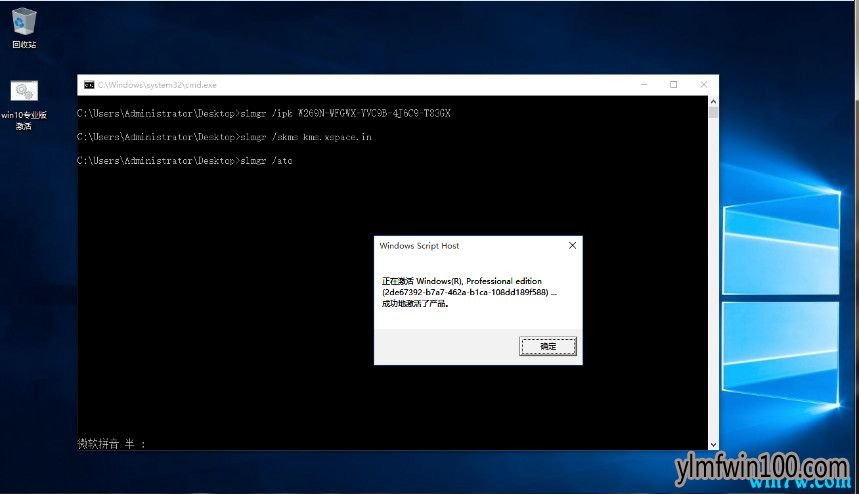Click the slmgr /skms kms.xspace.in line
This screenshot has width=859, height=494.
[x=225, y=137]
